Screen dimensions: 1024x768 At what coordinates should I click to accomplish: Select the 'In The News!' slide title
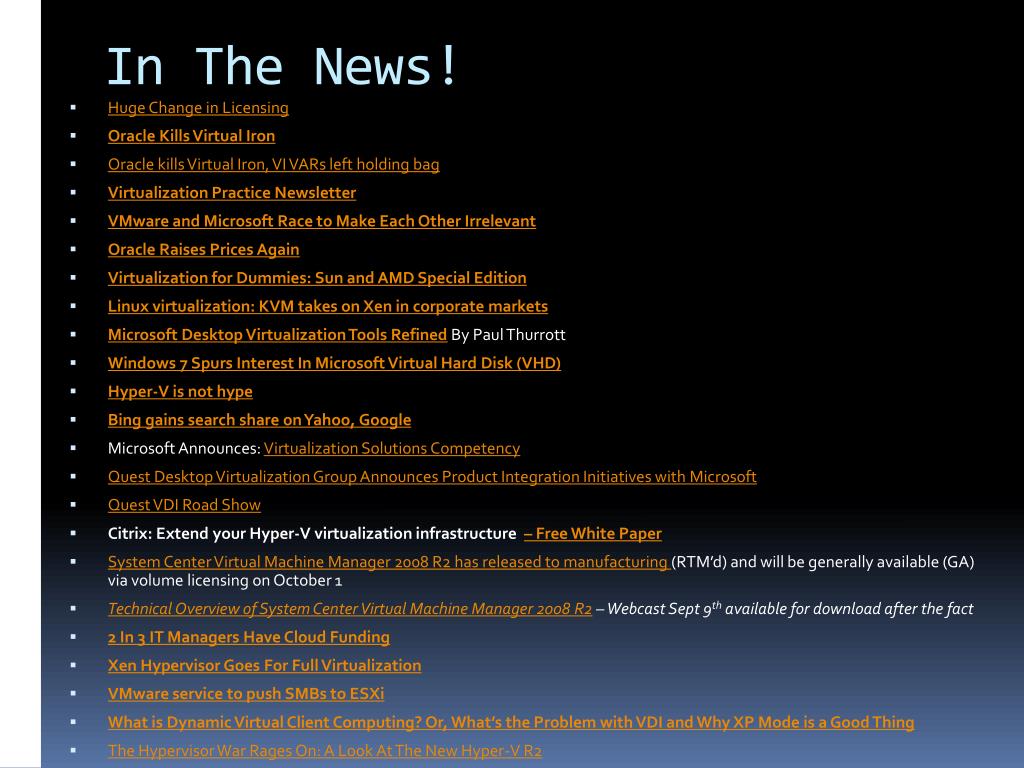pos(283,66)
